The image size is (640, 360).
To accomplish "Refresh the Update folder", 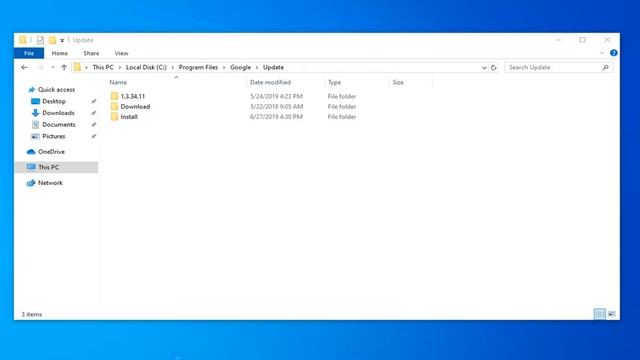I will click(493, 68).
